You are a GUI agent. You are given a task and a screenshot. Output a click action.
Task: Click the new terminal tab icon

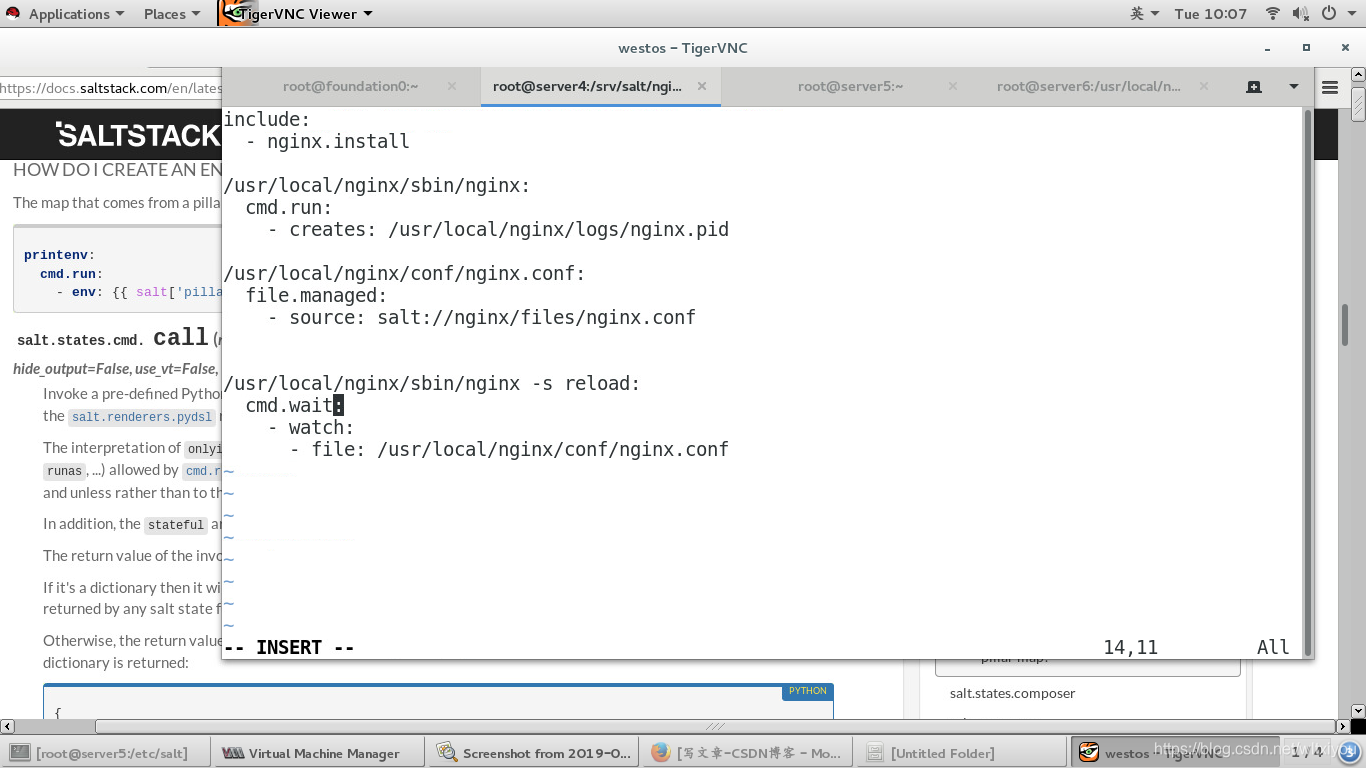point(1254,87)
